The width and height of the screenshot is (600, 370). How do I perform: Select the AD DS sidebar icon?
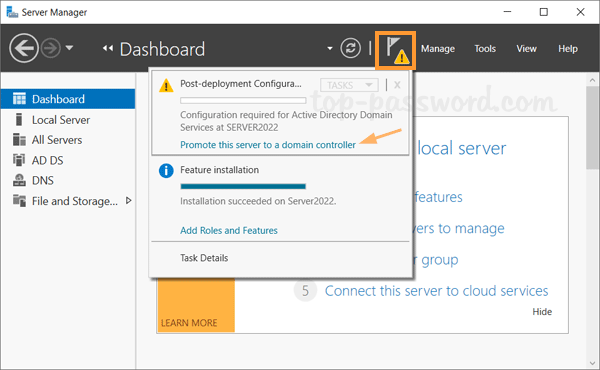(x=19, y=160)
